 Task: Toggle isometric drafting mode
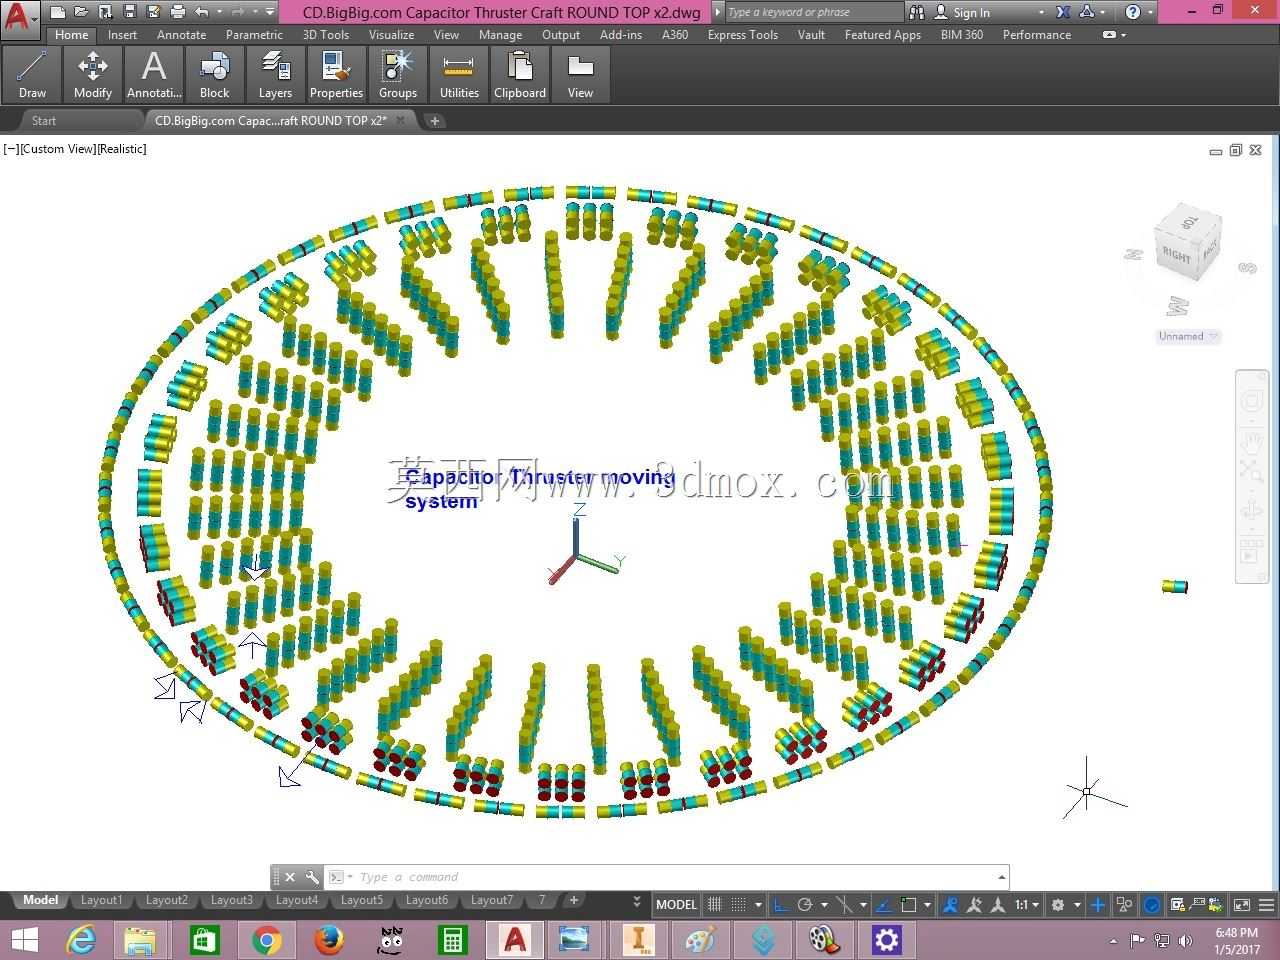[844, 905]
